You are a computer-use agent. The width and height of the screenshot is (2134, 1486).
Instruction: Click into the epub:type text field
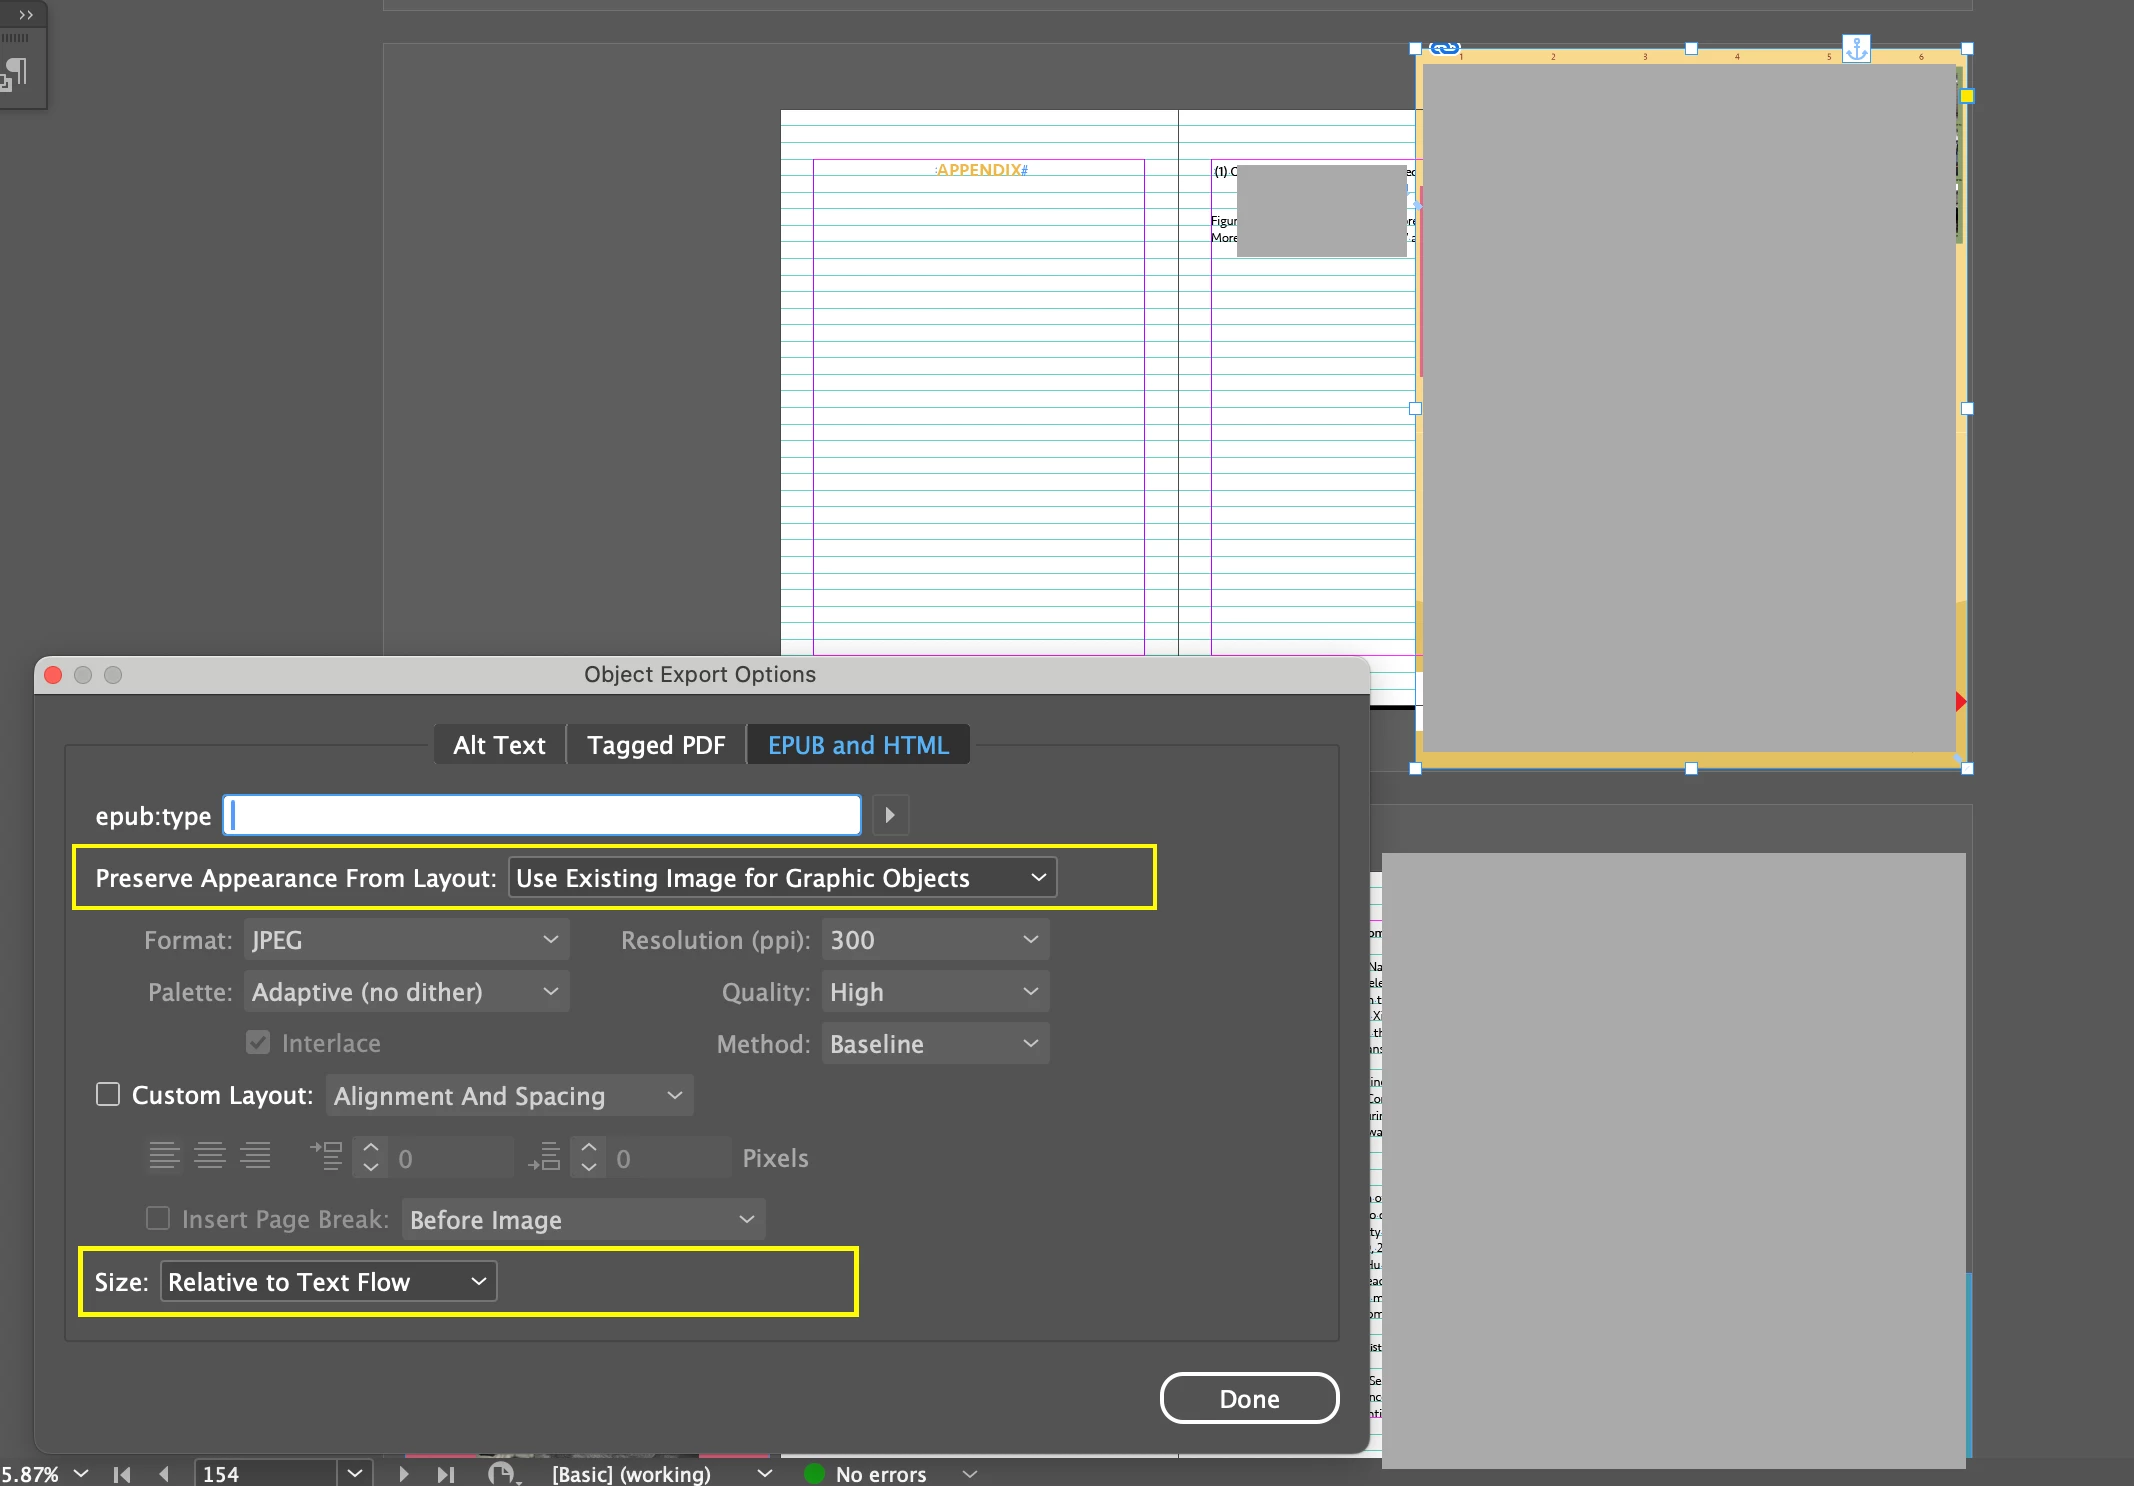542,815
